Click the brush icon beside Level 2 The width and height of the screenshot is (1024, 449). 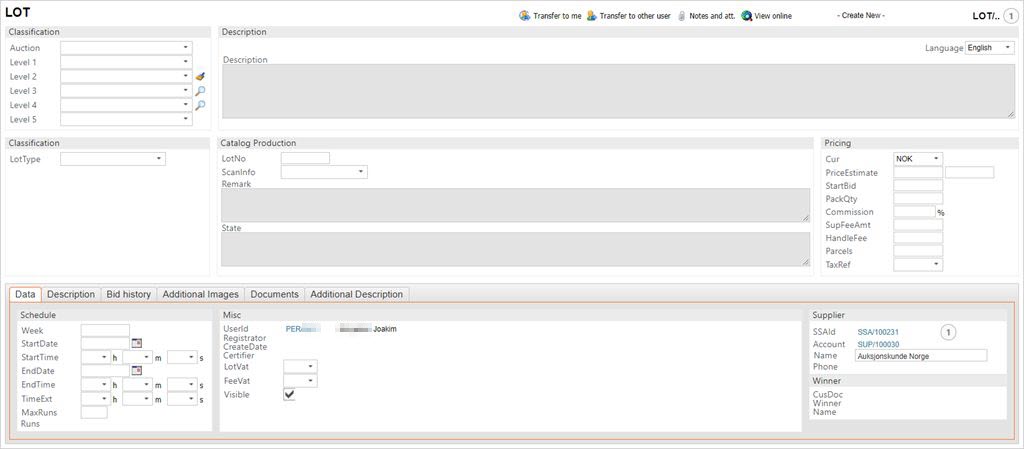200,76
